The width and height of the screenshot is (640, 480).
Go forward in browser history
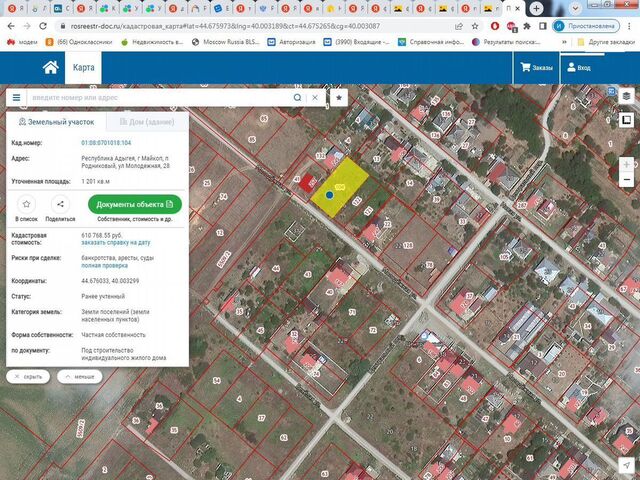27,26
